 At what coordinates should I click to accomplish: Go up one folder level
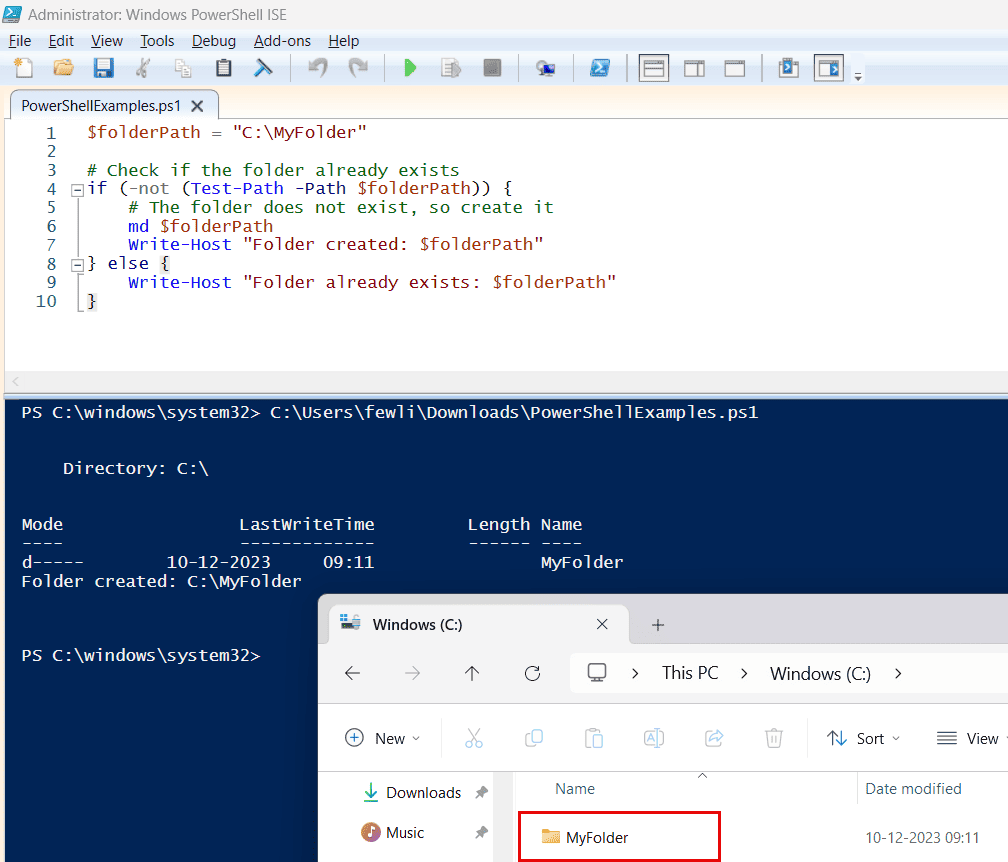click(472, 674)
